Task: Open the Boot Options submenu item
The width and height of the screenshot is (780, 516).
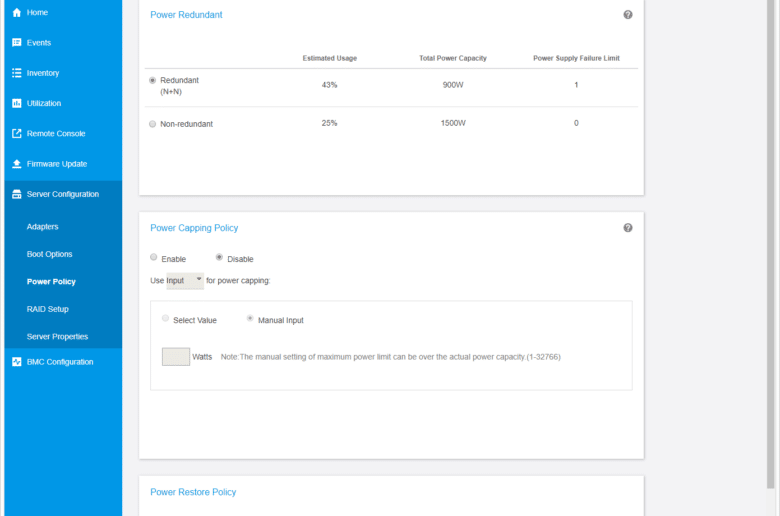Action: (x=50, y=254)
